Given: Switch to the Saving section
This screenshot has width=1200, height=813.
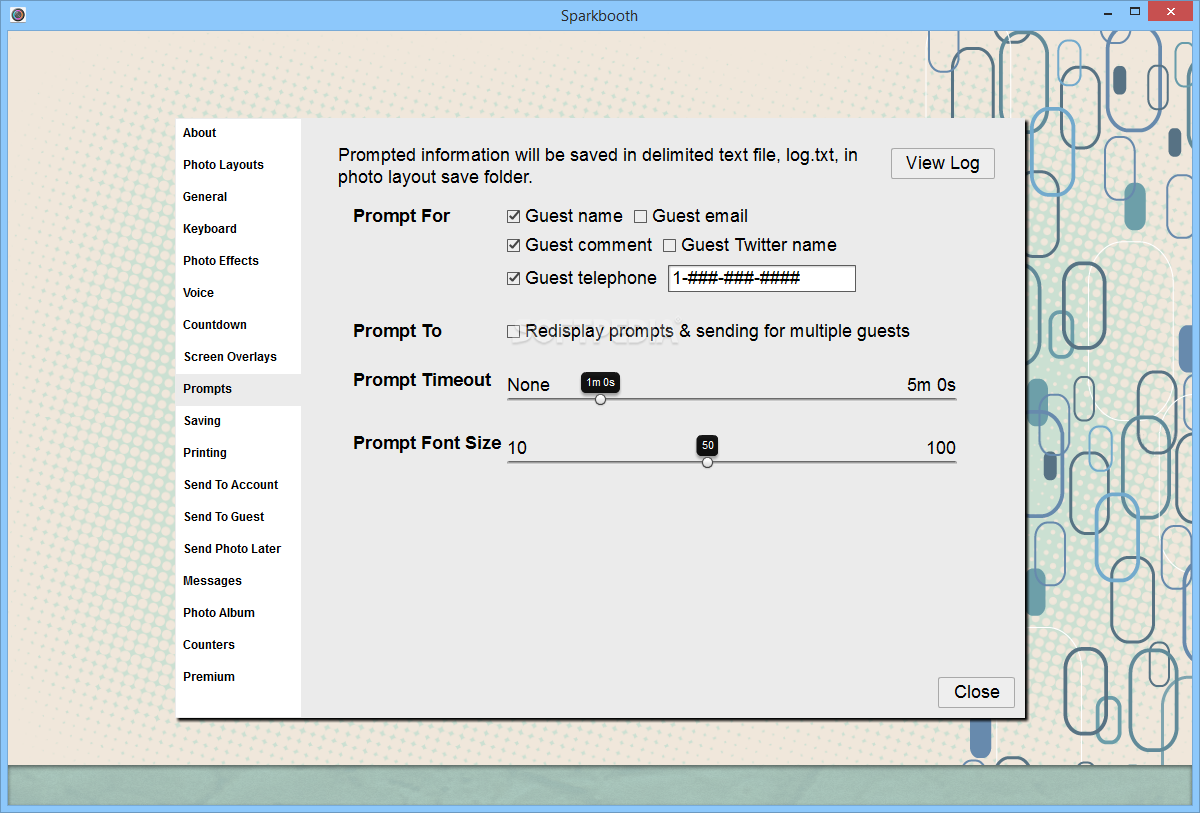Looking at the screenshot, I should (x=238, y=421).
